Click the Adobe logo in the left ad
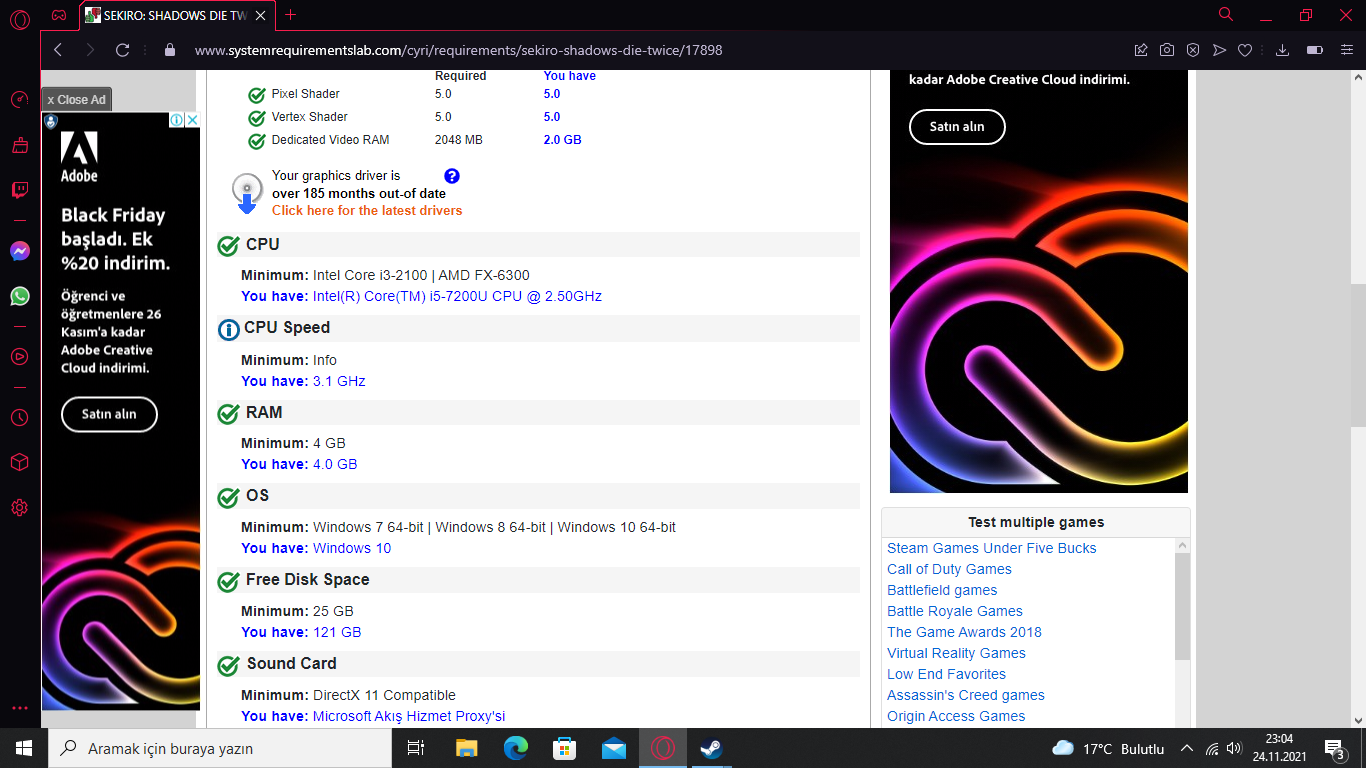This screenshot has width=1366, height=768. 80,158
